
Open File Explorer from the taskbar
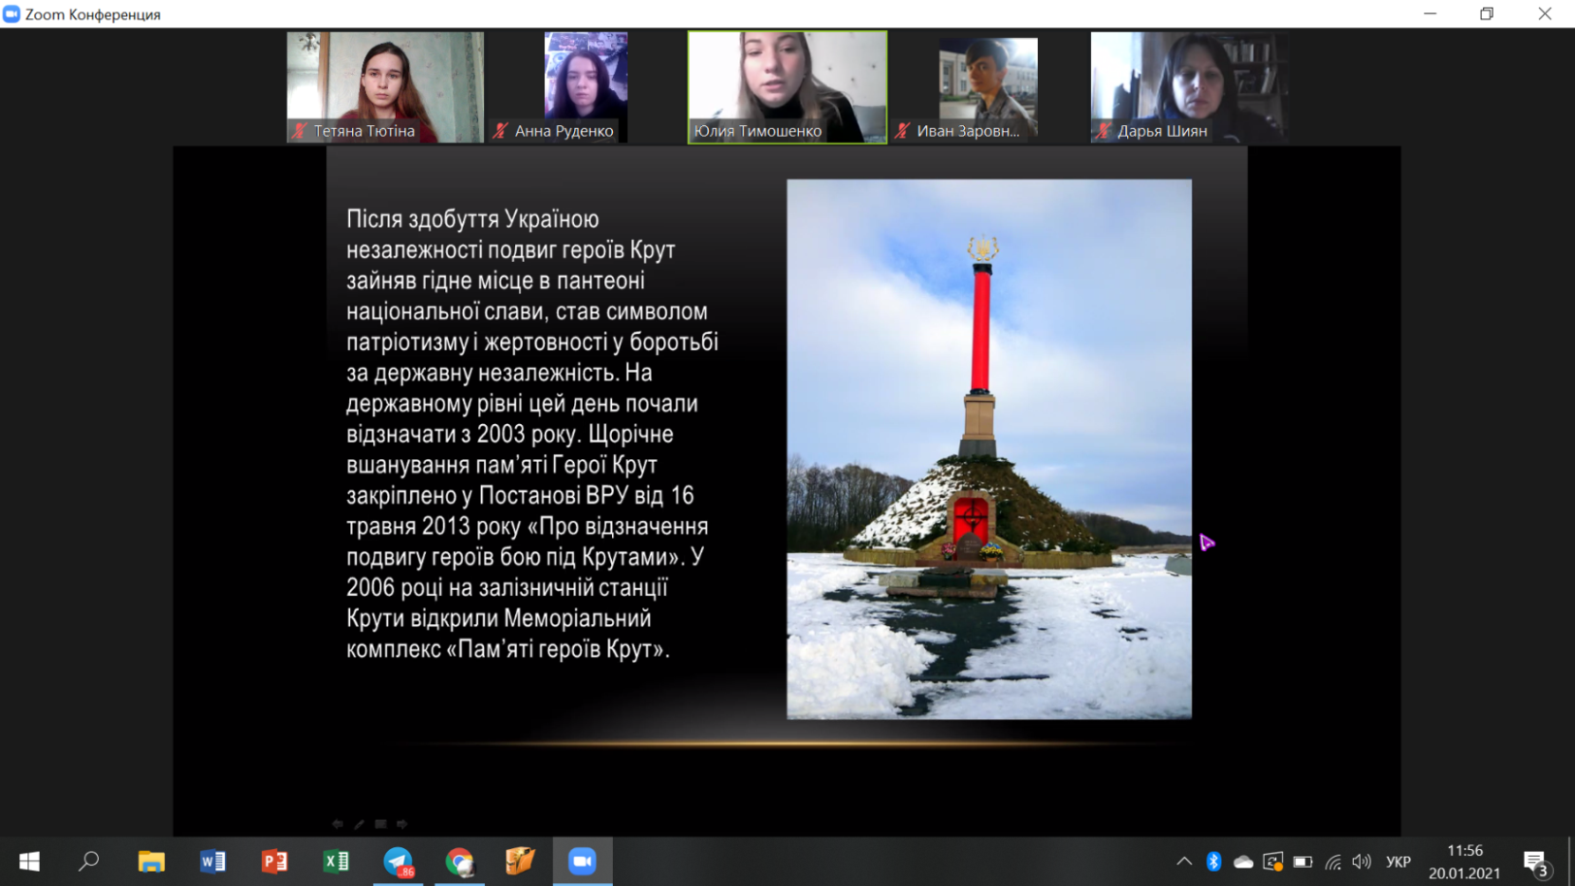point(151,861)
